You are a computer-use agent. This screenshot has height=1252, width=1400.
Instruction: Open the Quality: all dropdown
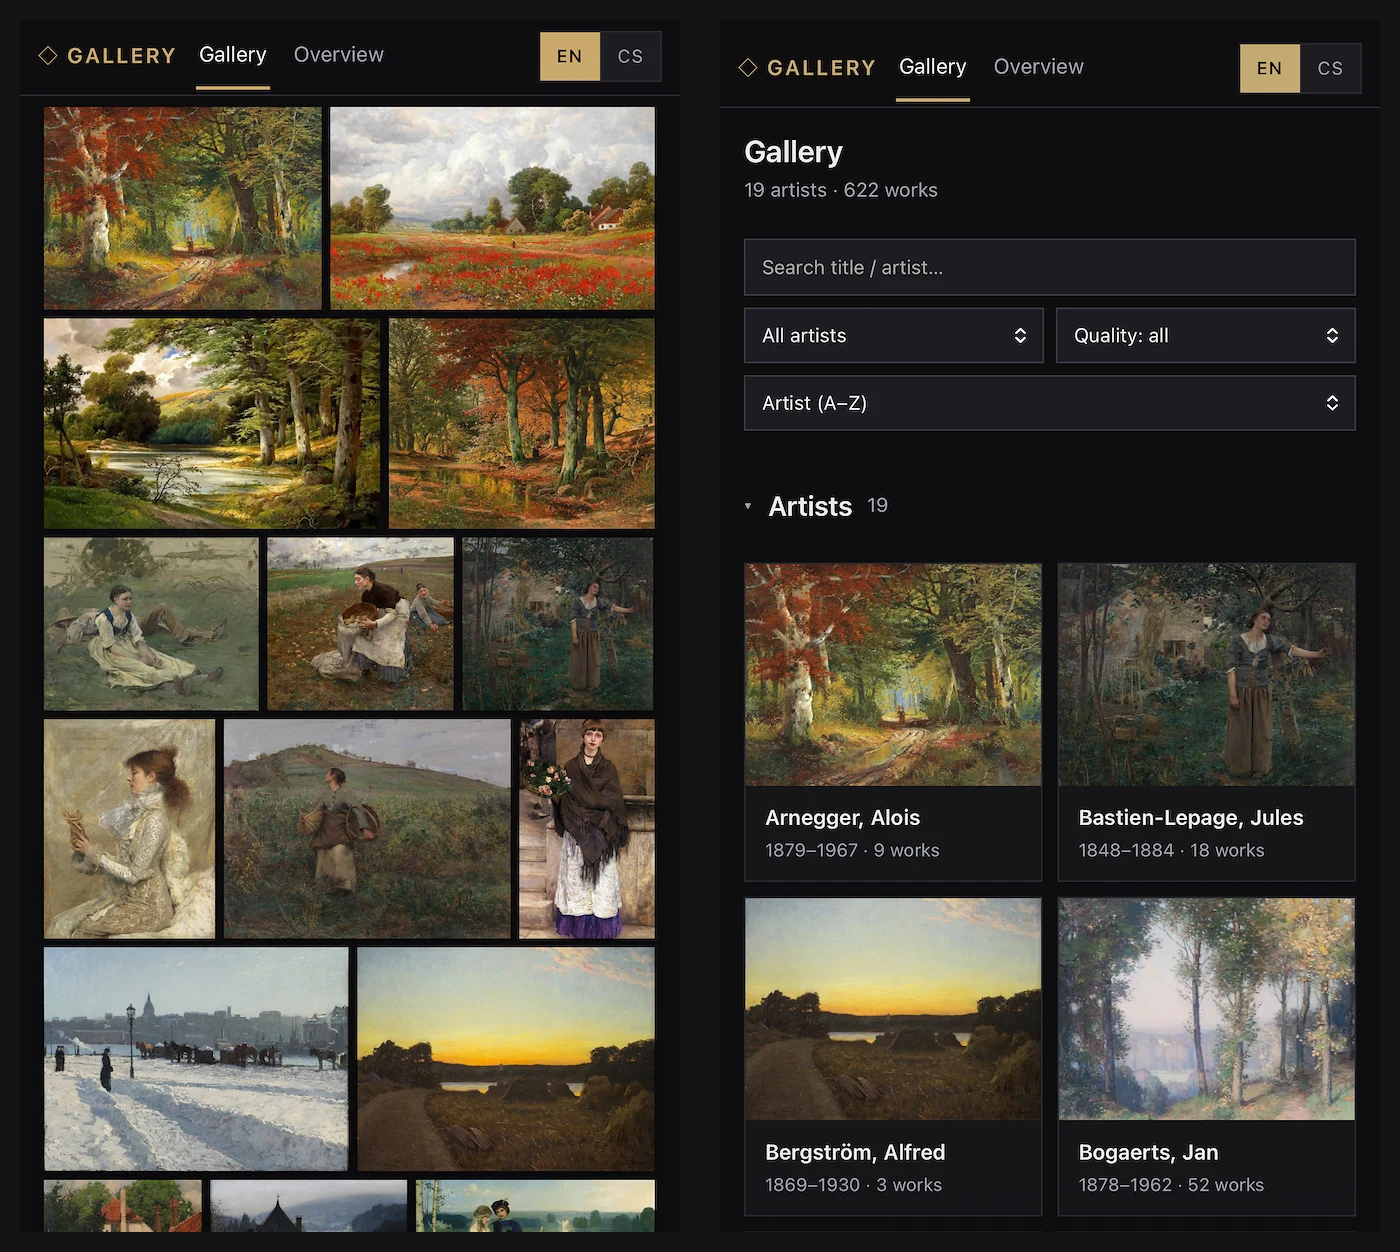tap(1206, 335)
